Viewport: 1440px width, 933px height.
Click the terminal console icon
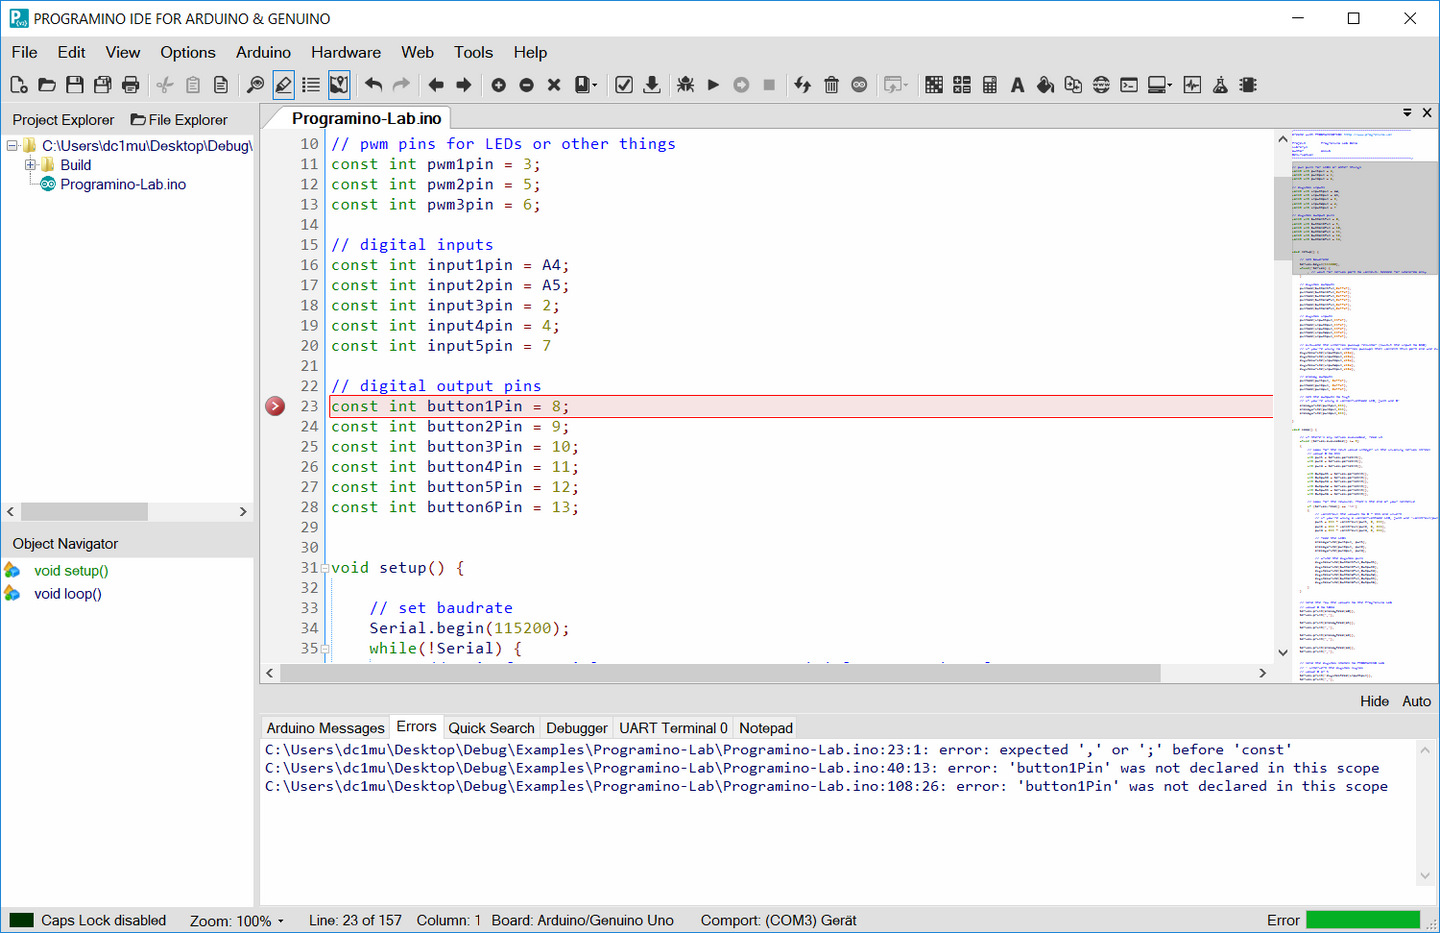coord(1129,85)
